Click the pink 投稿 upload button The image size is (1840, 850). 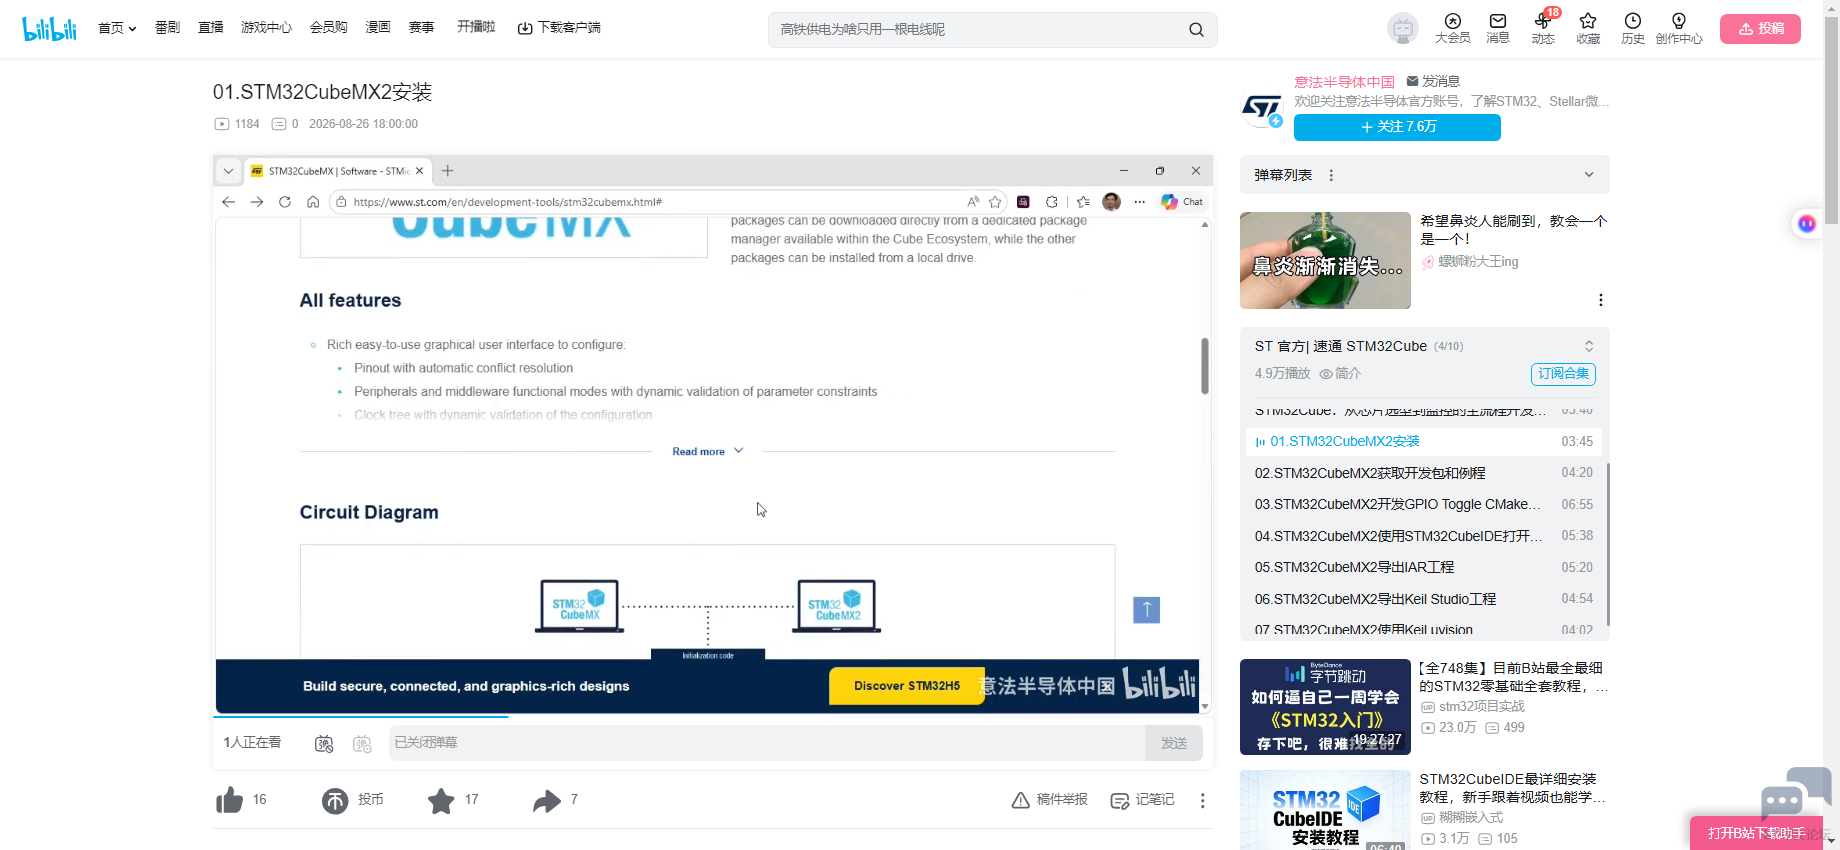pyautogui.click(x=1760, y=29)
